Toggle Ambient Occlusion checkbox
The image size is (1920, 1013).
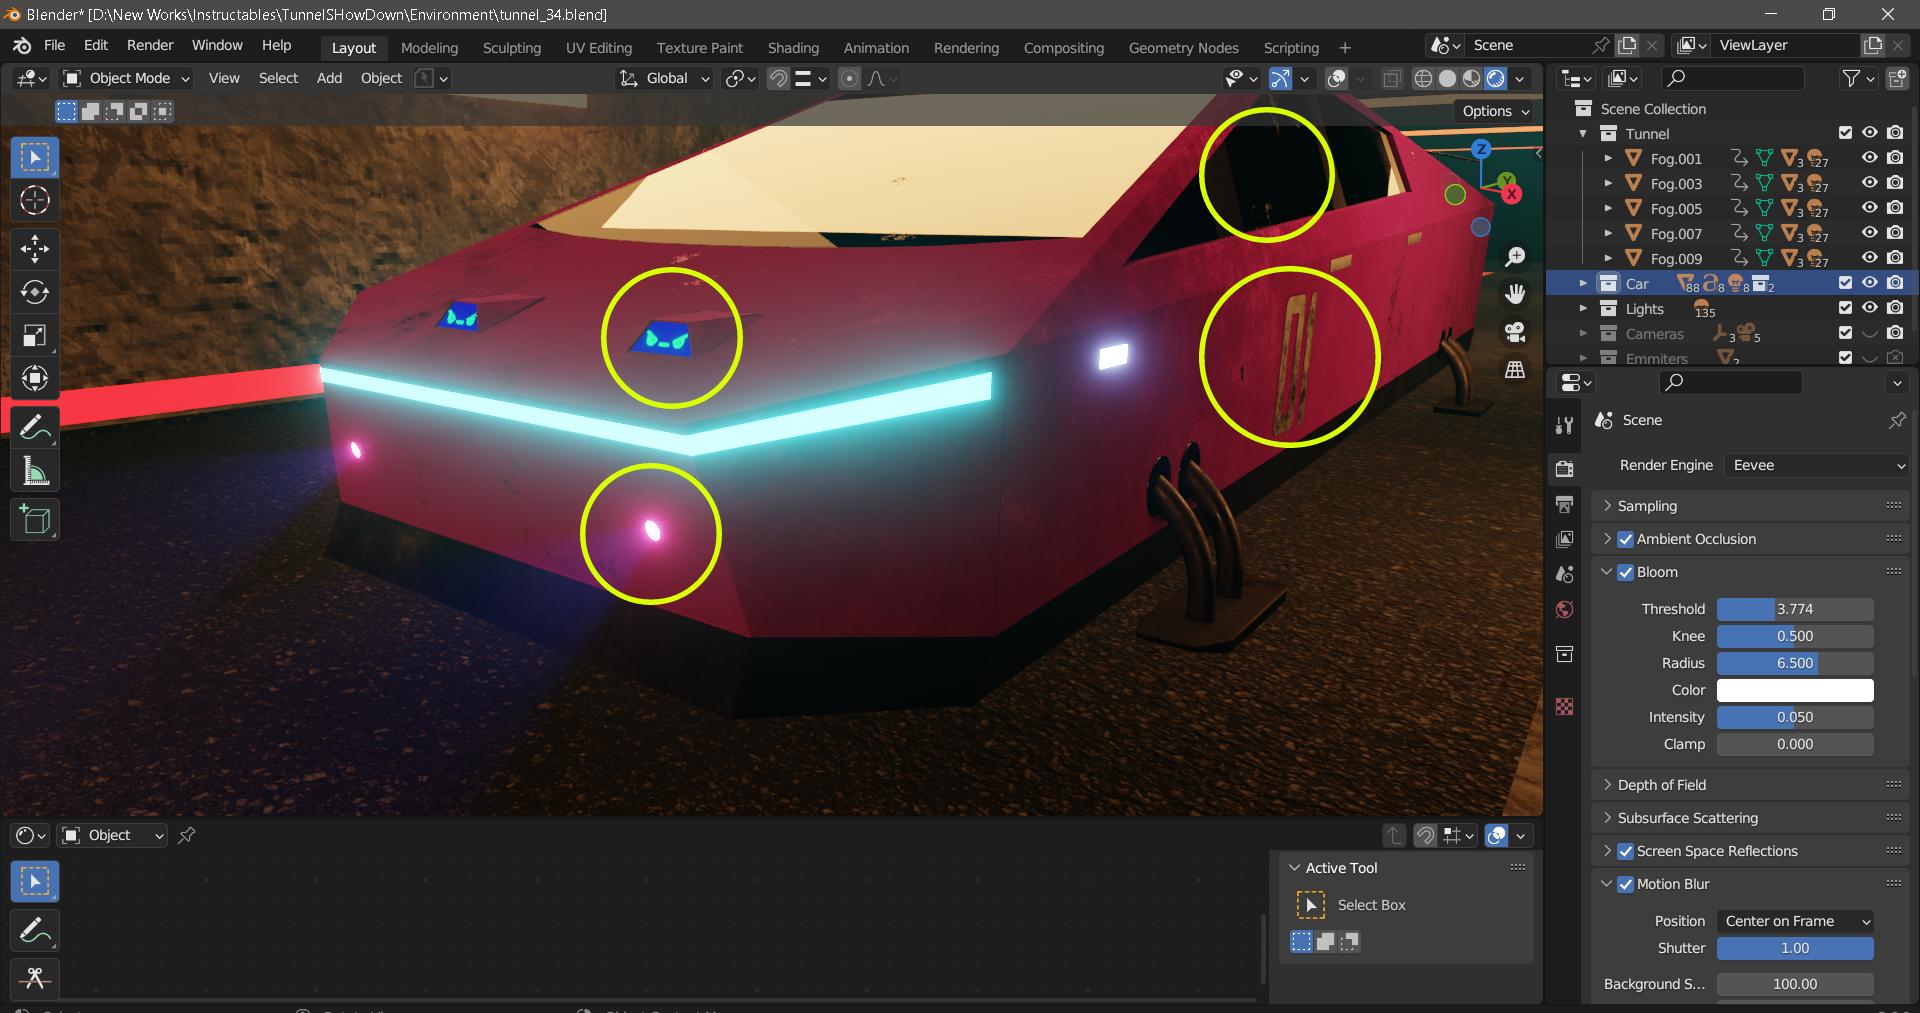[1625, 539]
